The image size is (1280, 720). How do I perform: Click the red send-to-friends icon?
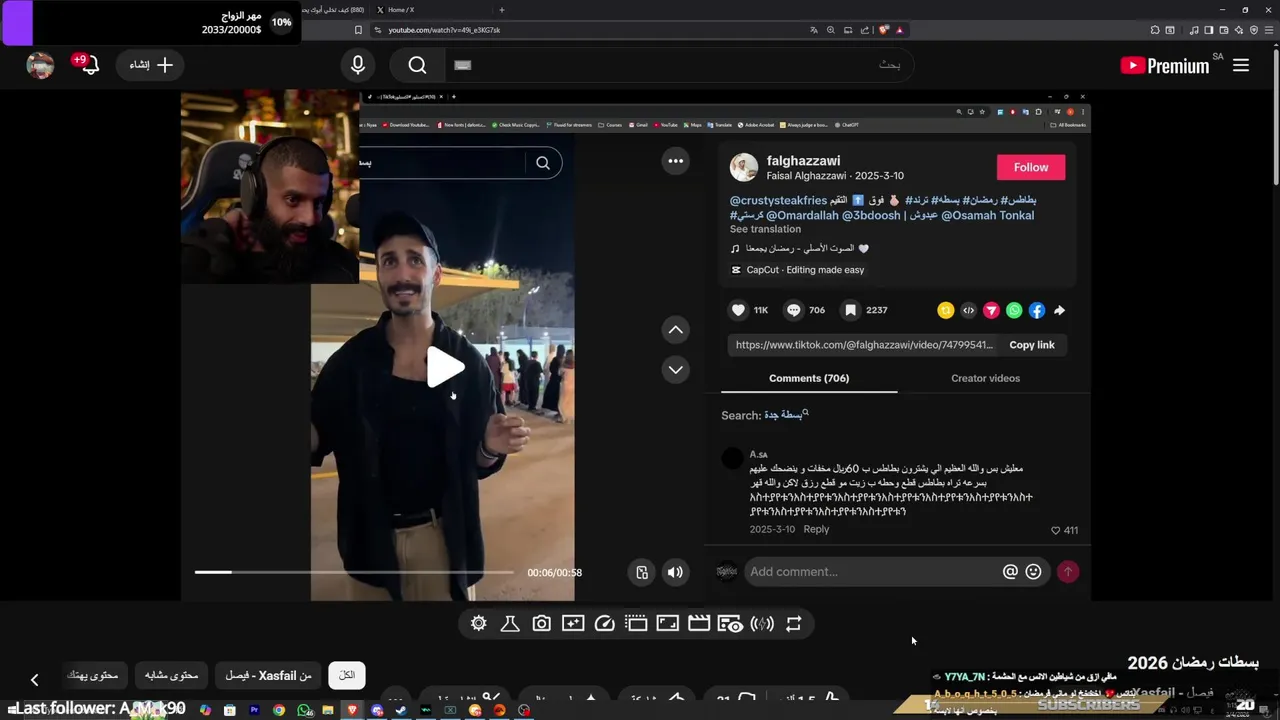(991, 311)
